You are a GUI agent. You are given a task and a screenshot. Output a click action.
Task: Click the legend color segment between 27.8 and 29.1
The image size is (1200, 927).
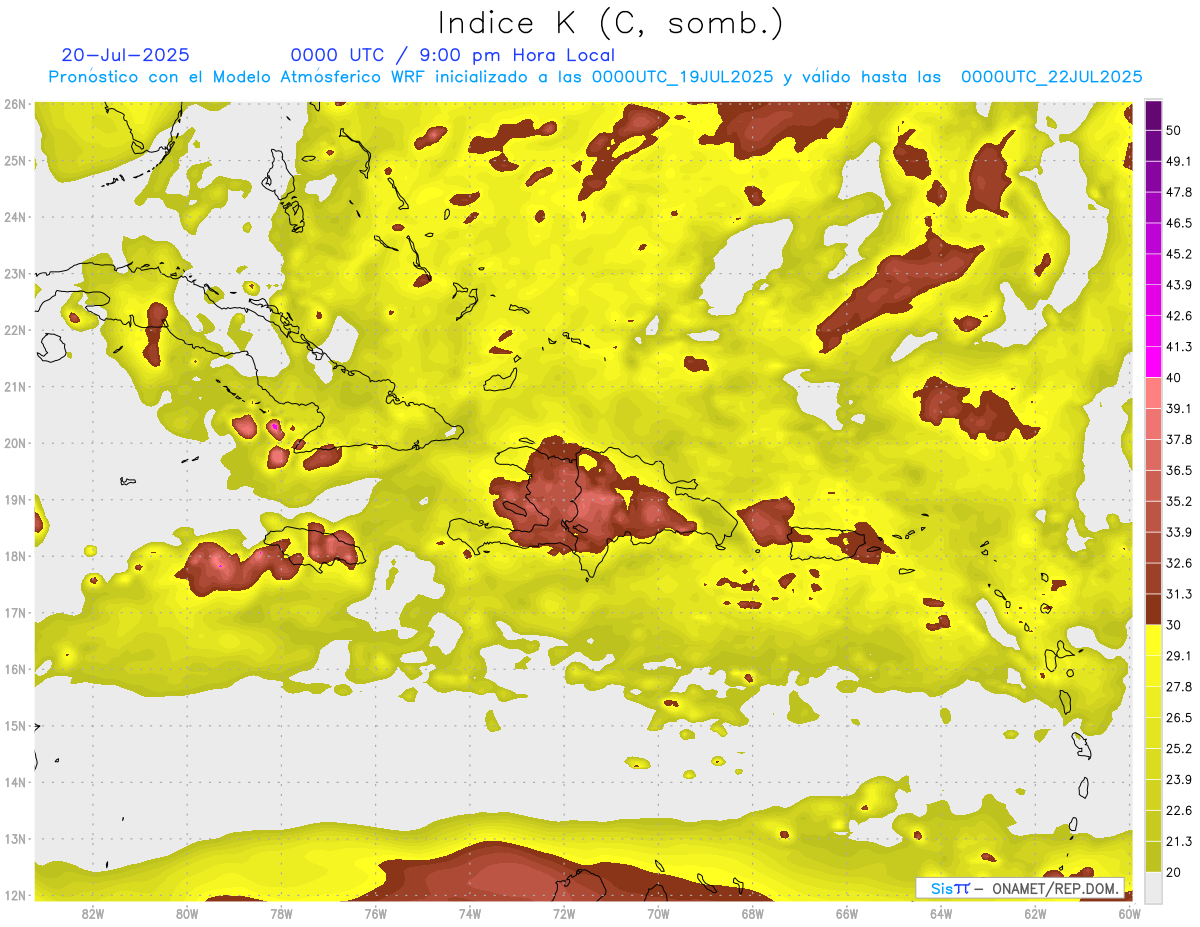[1153, 671]
